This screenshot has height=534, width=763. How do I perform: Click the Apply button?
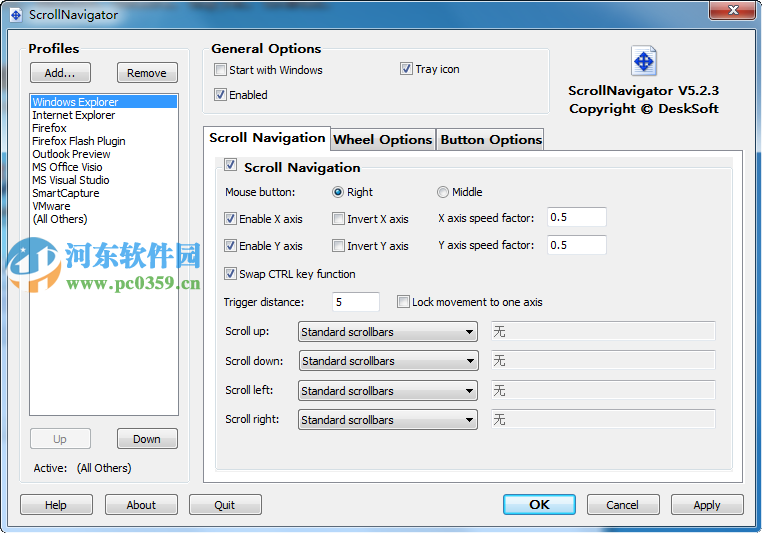tap(707, 505)
